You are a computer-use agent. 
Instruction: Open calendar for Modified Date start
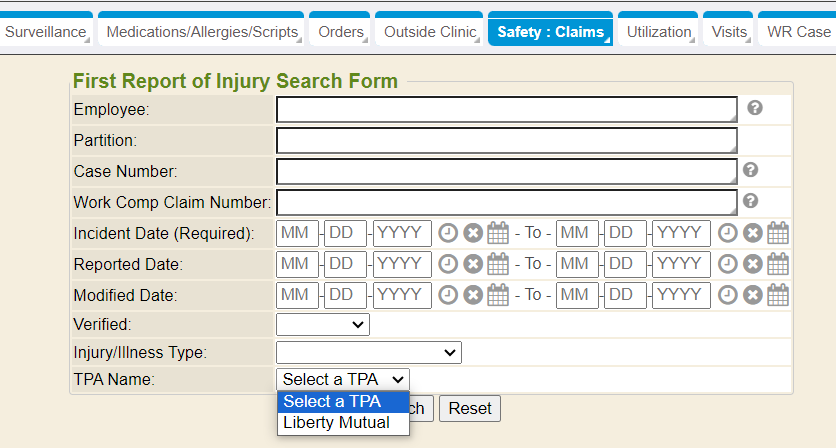coord(498,296)
